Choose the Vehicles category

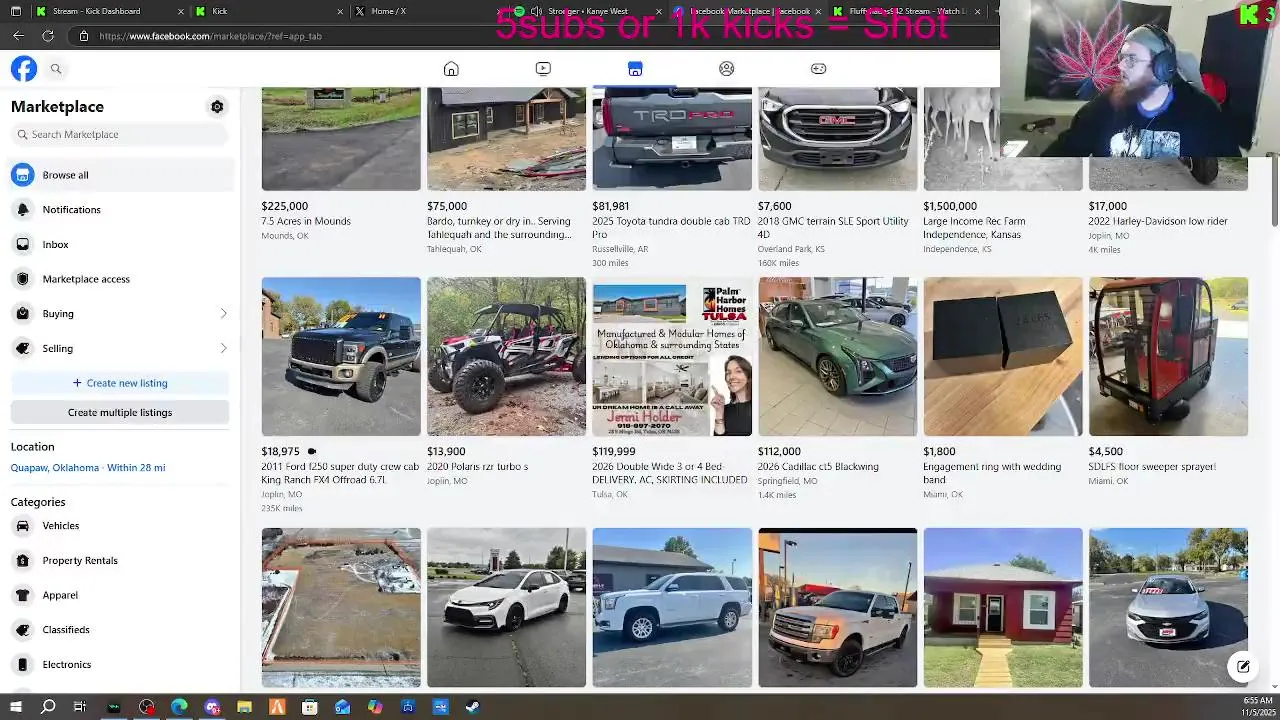click(120, 526)
